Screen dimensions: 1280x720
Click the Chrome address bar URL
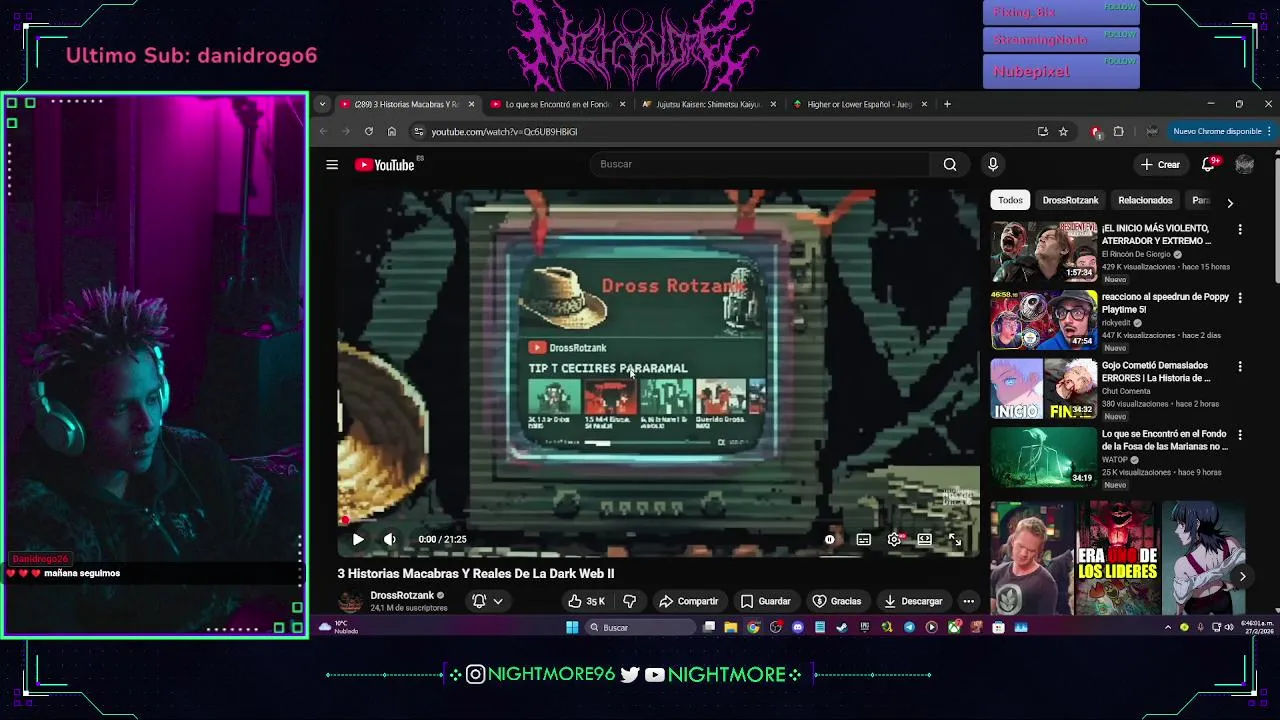(x=504, y=131)
